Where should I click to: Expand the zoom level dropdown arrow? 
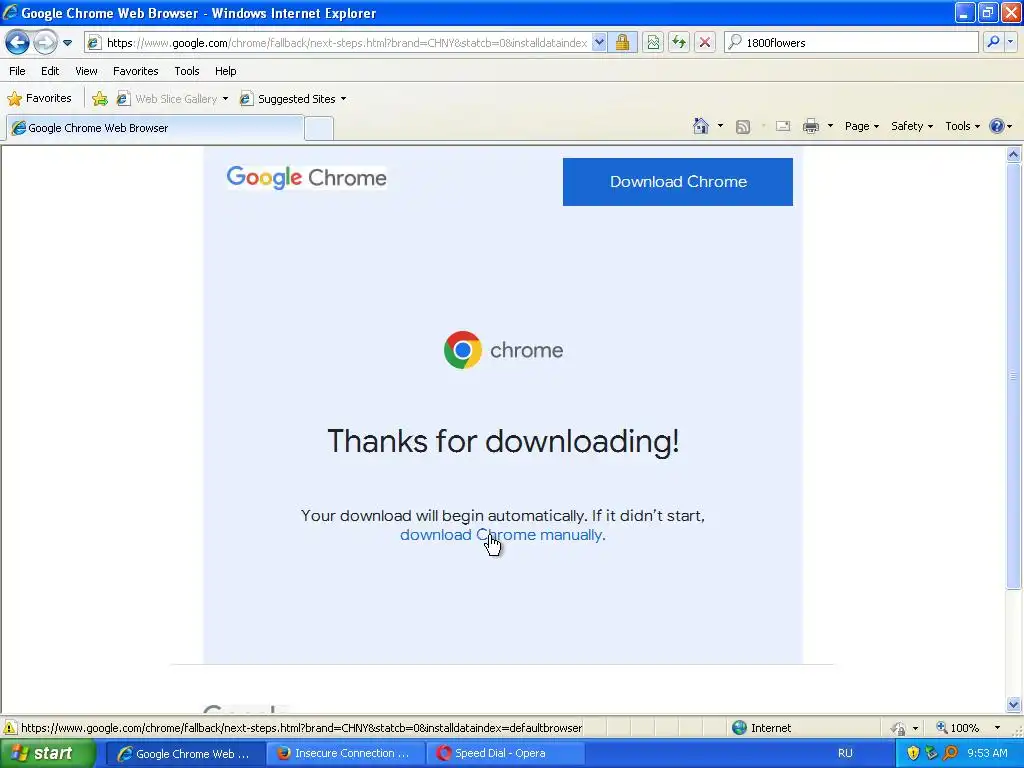point(997,728)
